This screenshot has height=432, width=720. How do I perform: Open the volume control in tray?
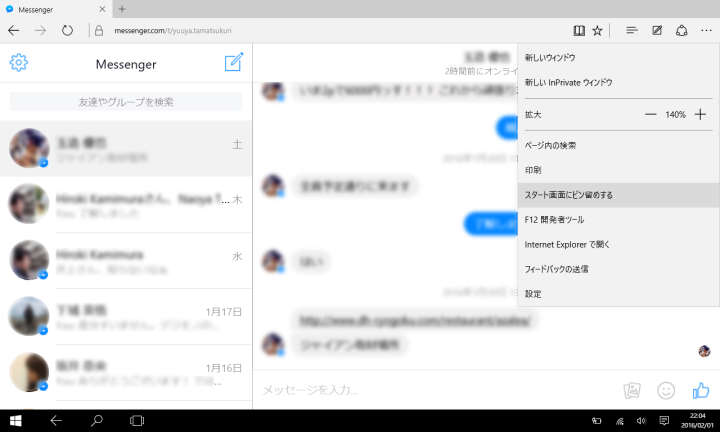tap(641, 421)
